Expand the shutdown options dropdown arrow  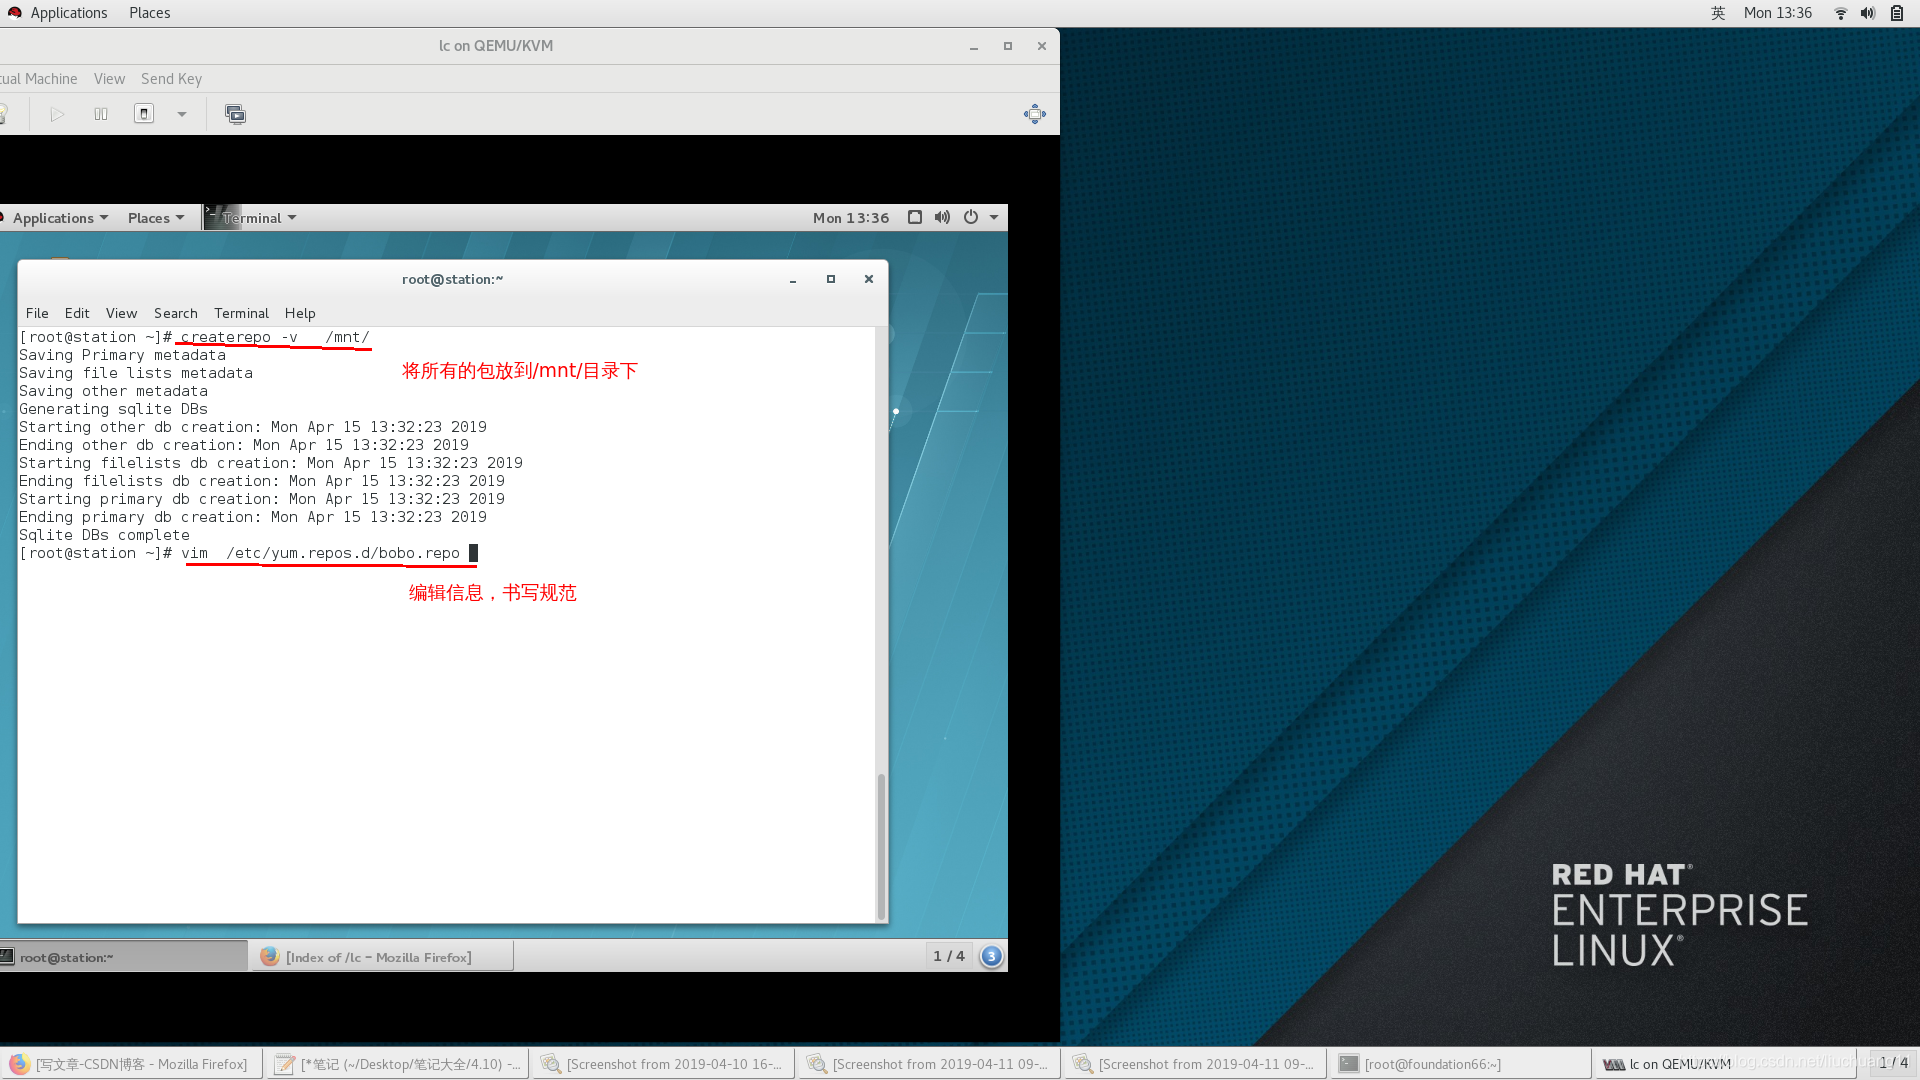pos(182,114)
